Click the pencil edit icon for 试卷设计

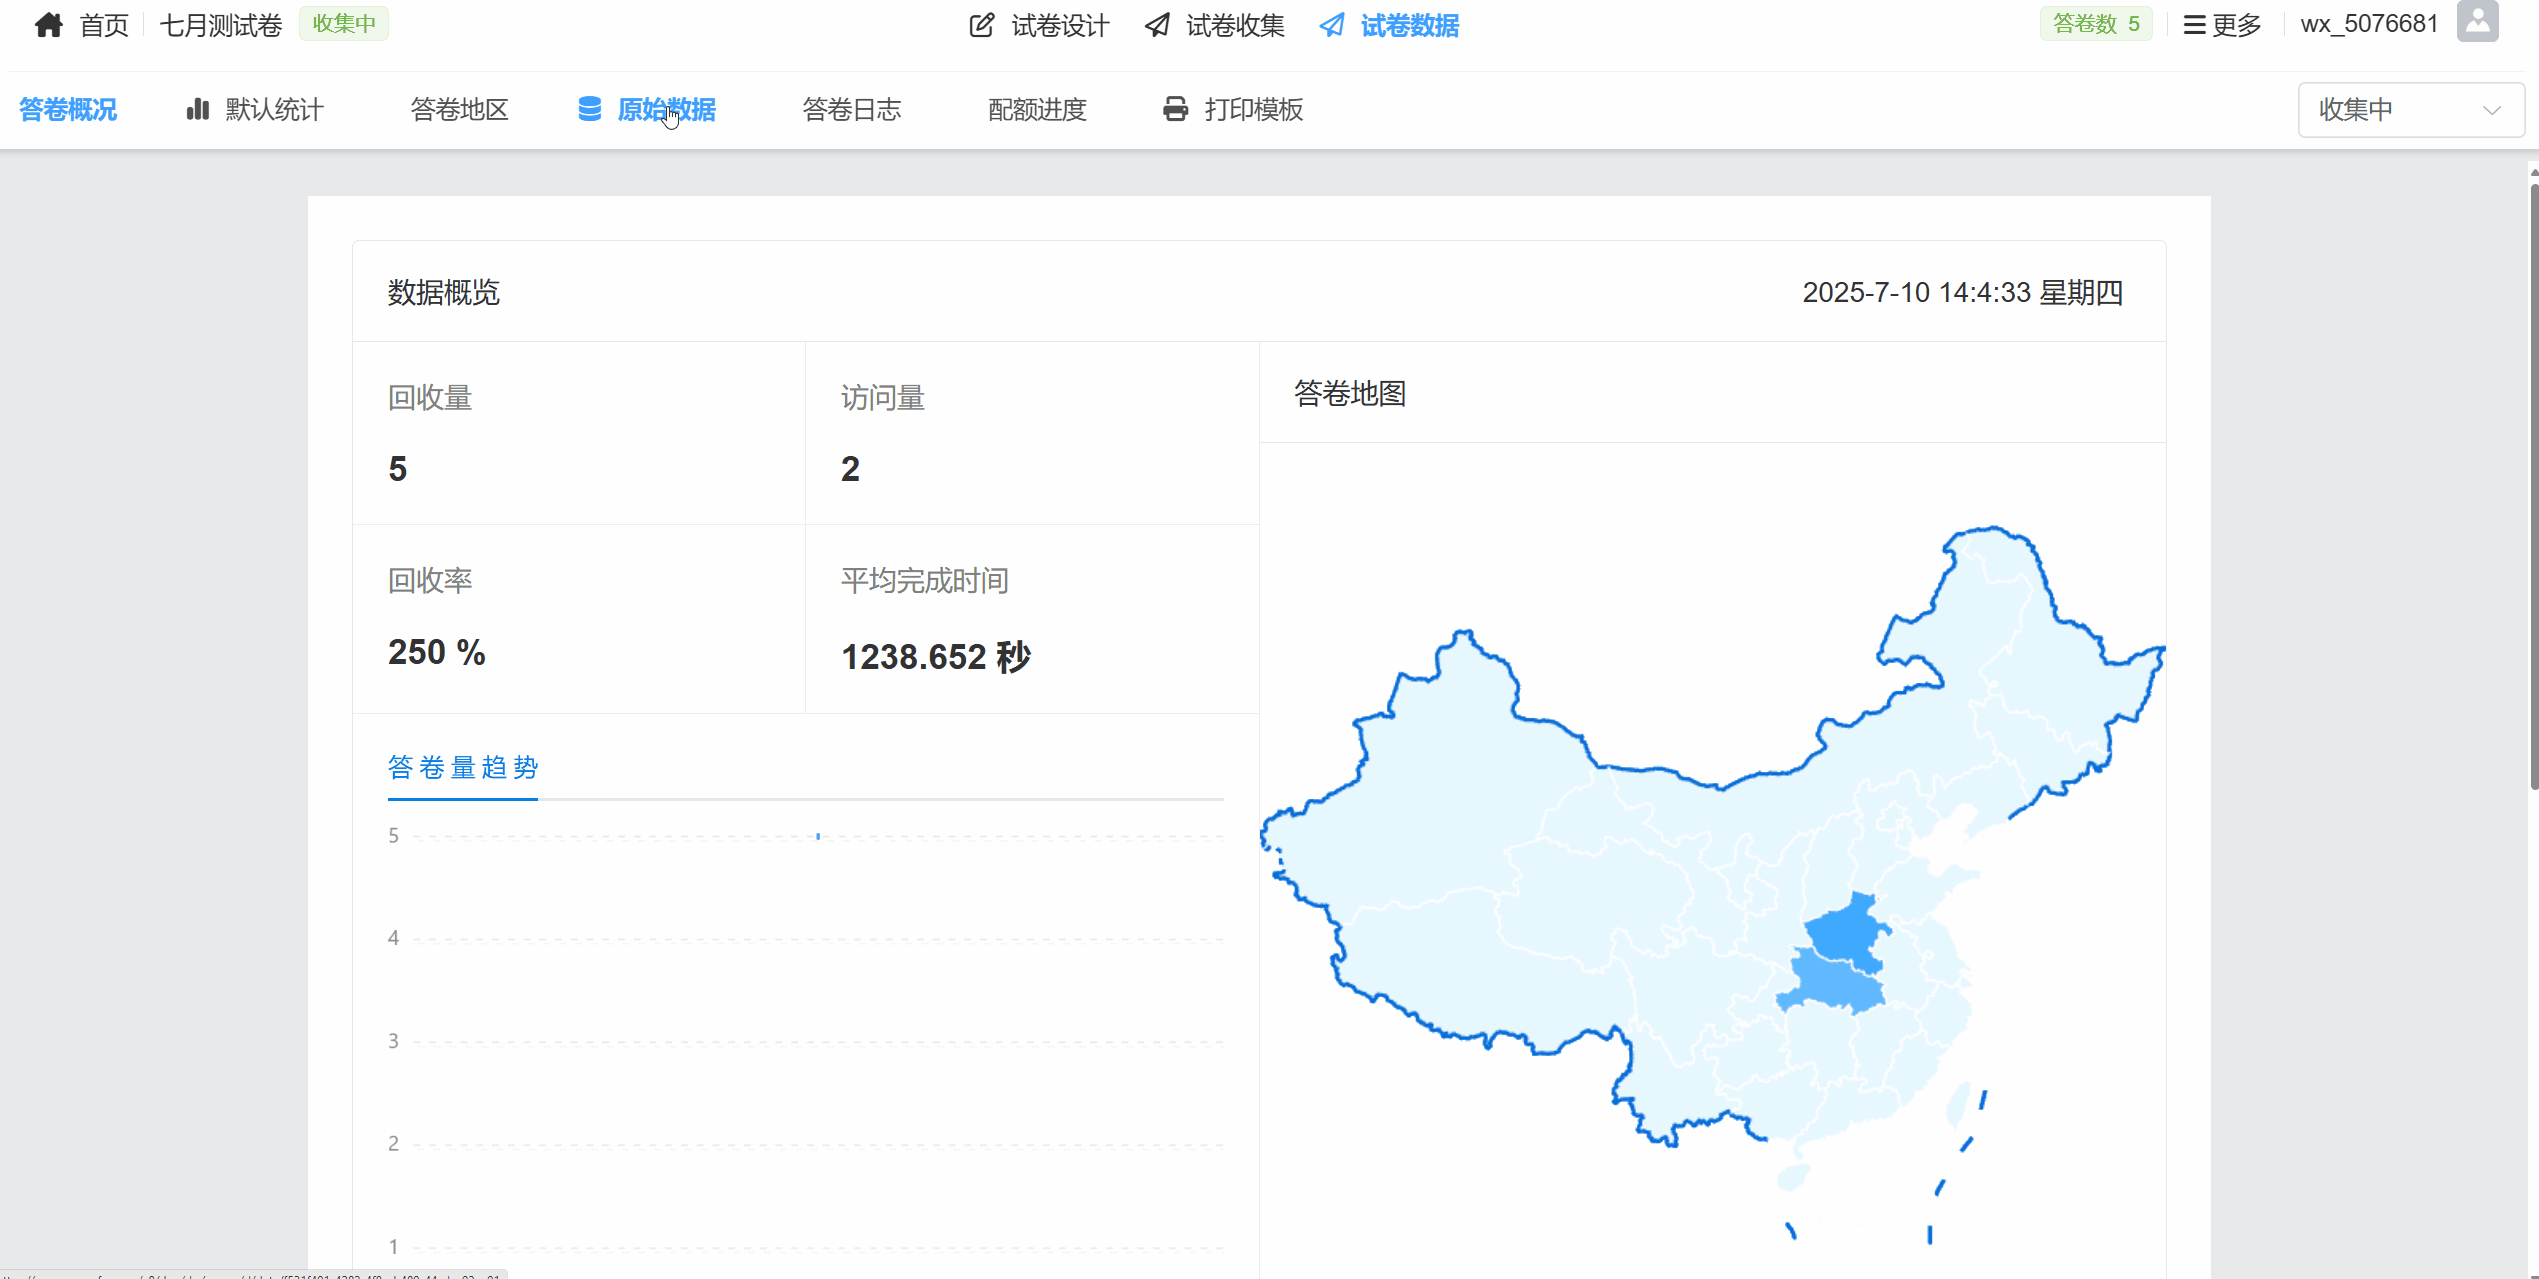(981, 25)
